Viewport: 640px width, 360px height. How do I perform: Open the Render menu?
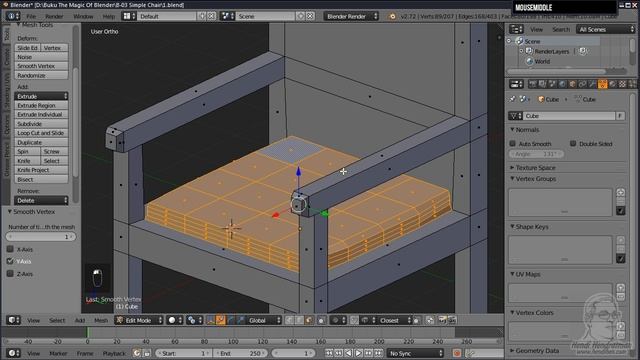54,16
